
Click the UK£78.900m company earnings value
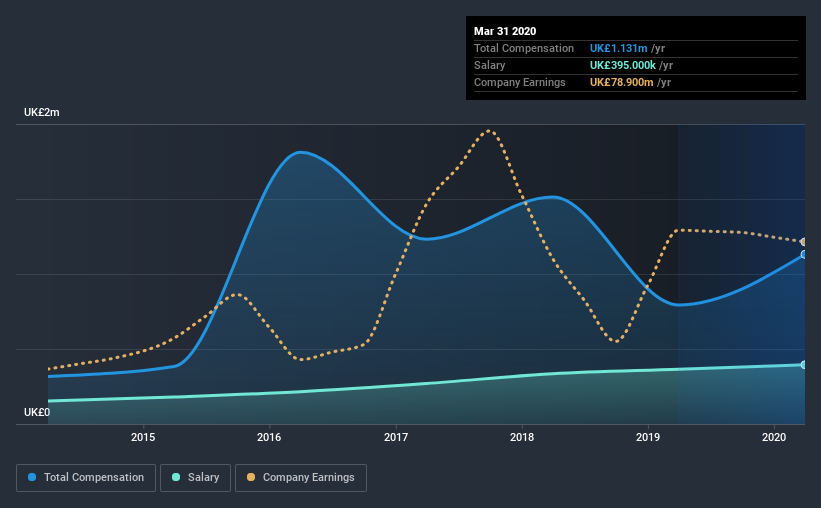click(622, 82)
